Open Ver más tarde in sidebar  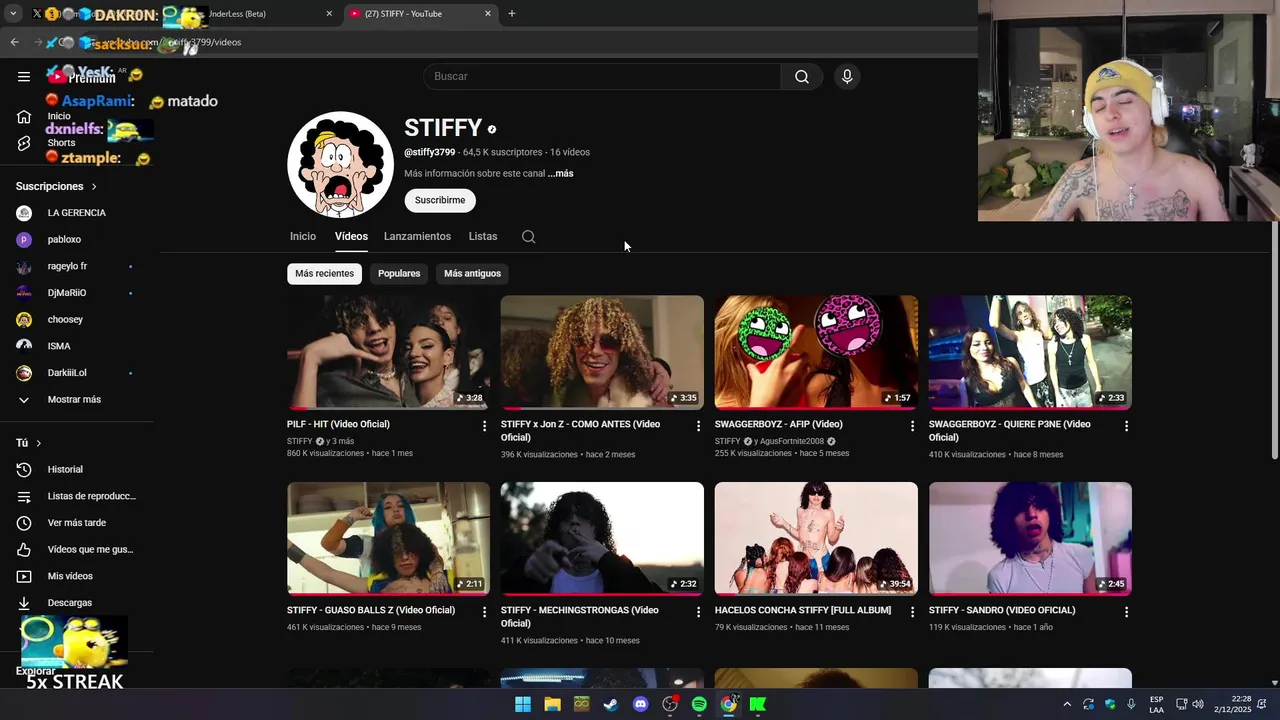77,523
